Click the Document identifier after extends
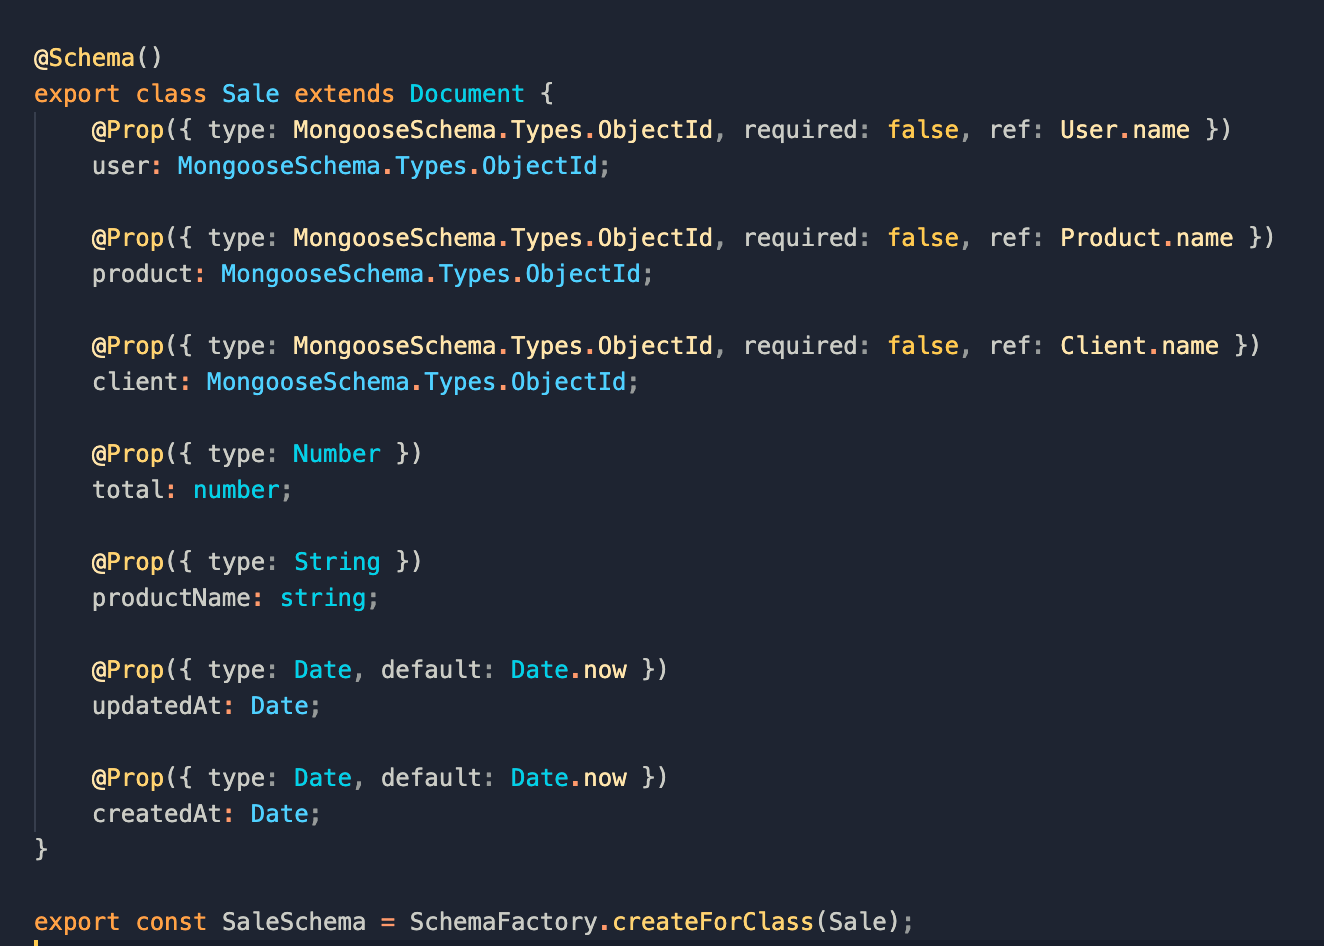Image resolution: width=1324 pixels, height=946 pixels. (x=466, y=93)
